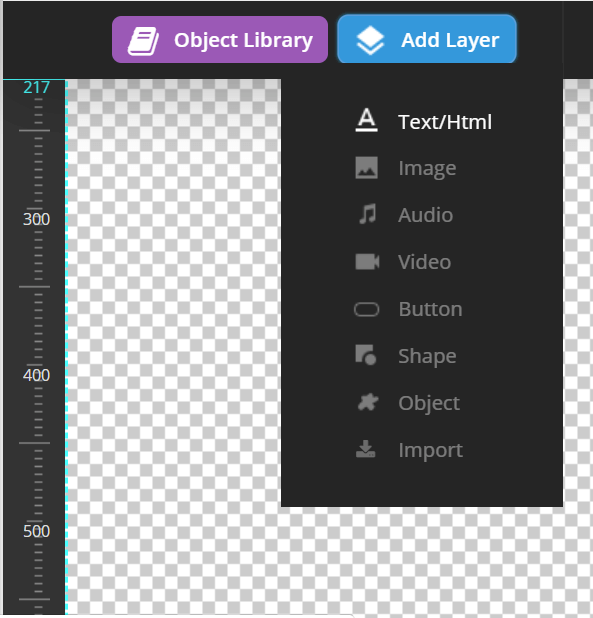Click the book icon on Object Library
The width and height of the screenshot is (593, 618).
tap(143, 41)
